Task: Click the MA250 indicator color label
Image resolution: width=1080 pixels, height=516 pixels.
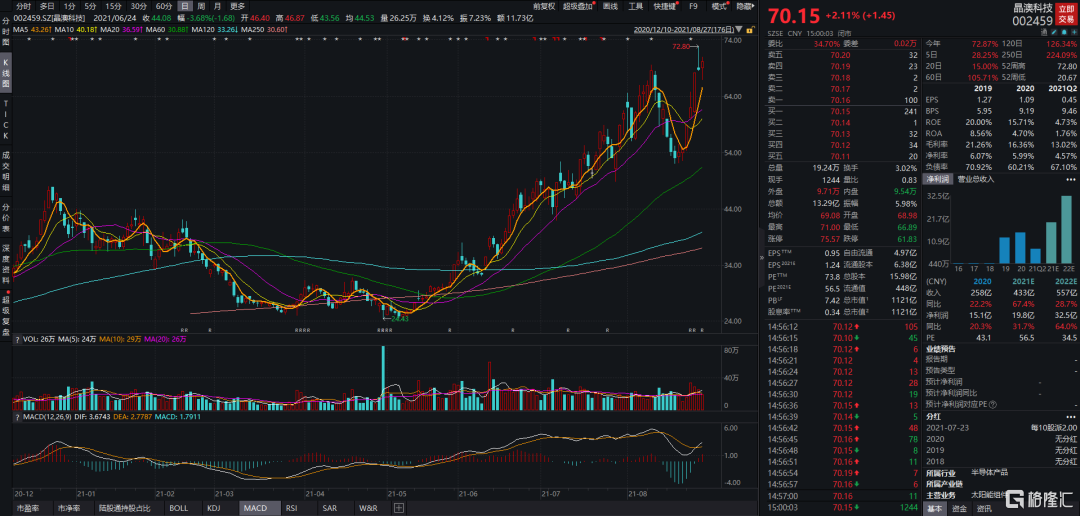Action: click(x=258, y=30)
